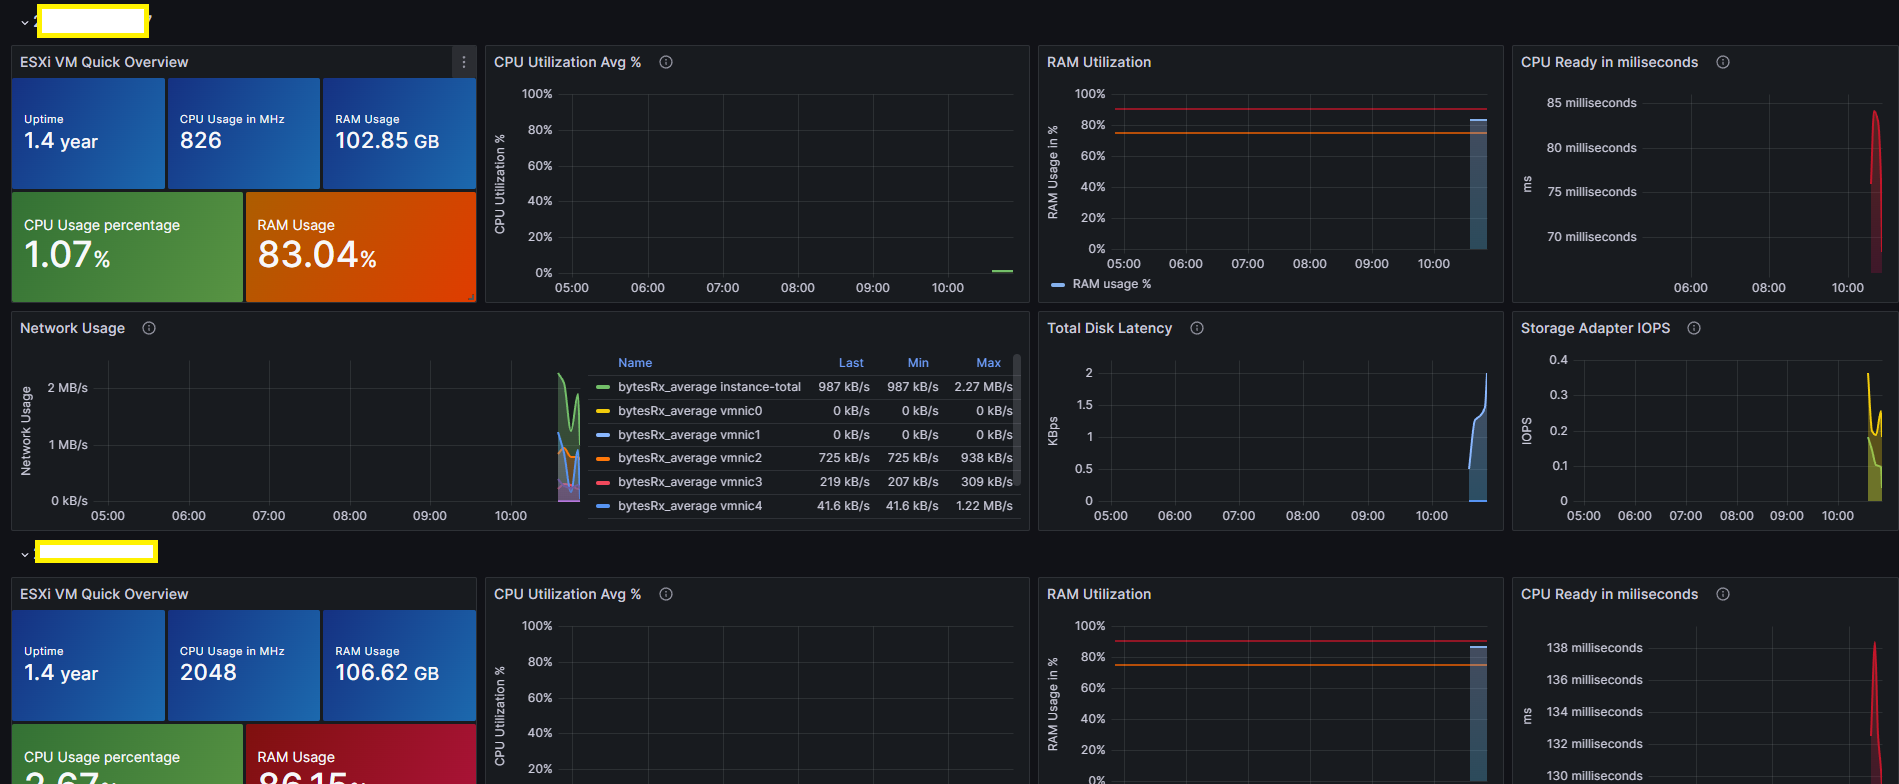Toggle the RAM usage % legend entry in upper RAM Utilization
The width and height of the screenshot is (1899, 784).
coord(1112,284)
